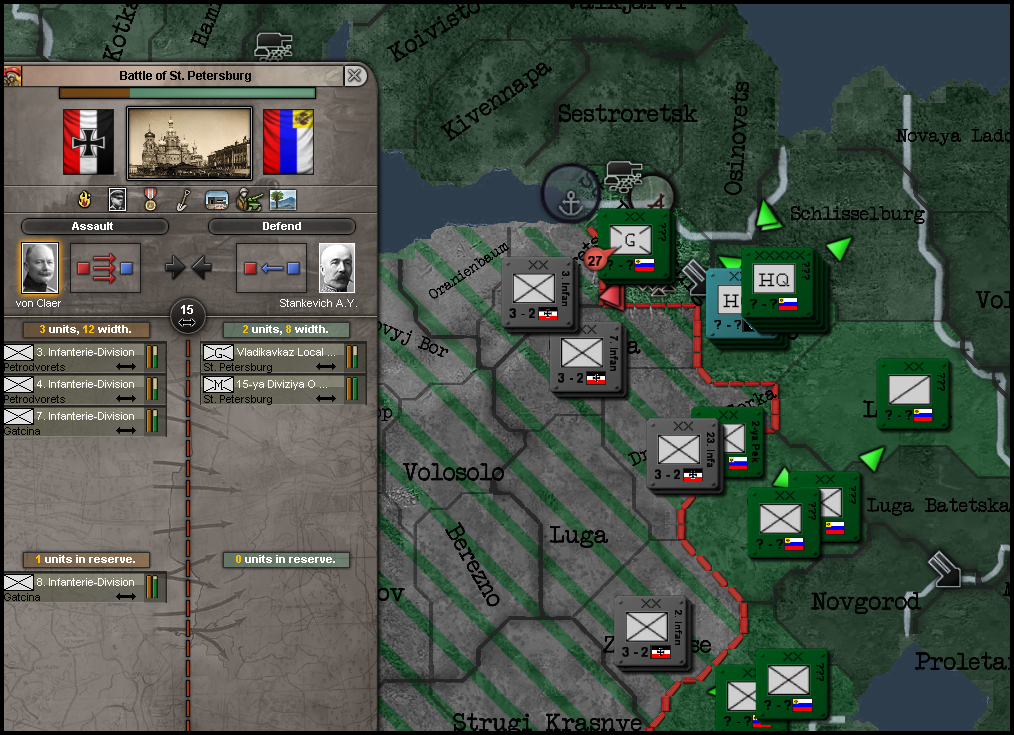1014x735 pixels.
Task: Select attacker commander von Claer portrait
Action: click(x=39, y=268)
